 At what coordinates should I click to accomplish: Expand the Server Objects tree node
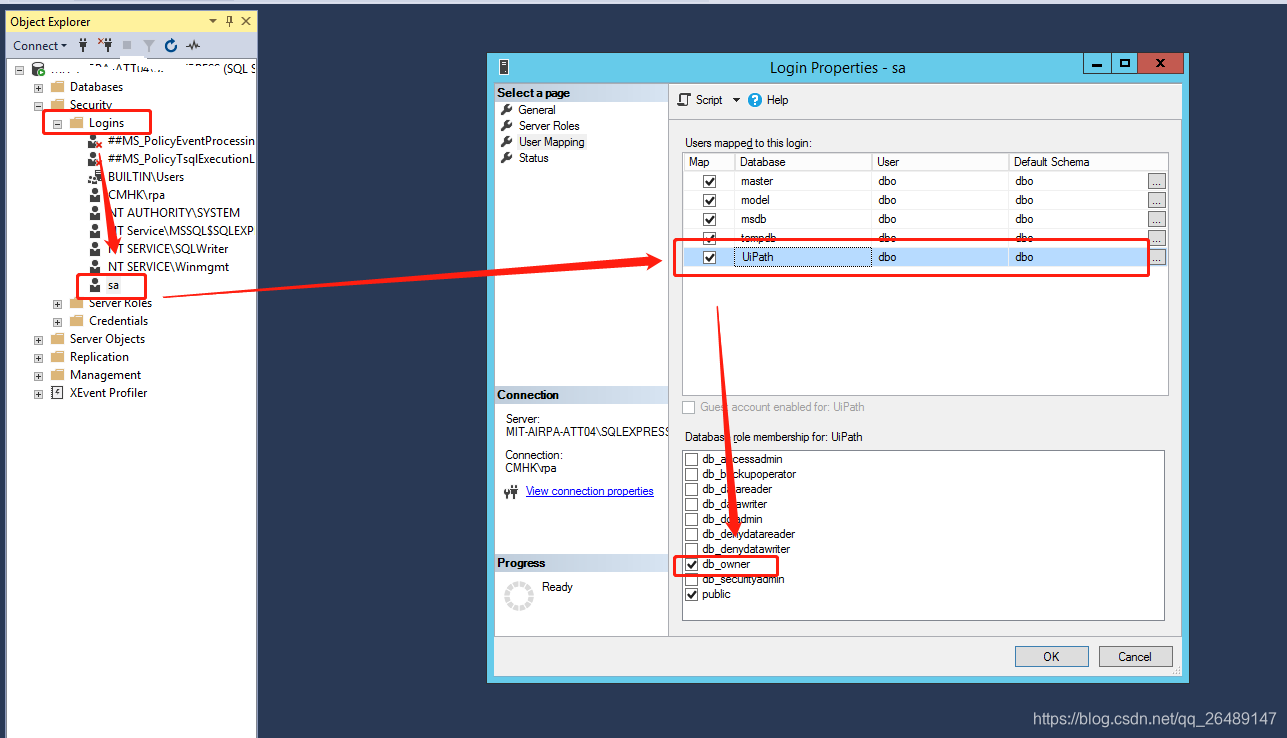(38, 339)
